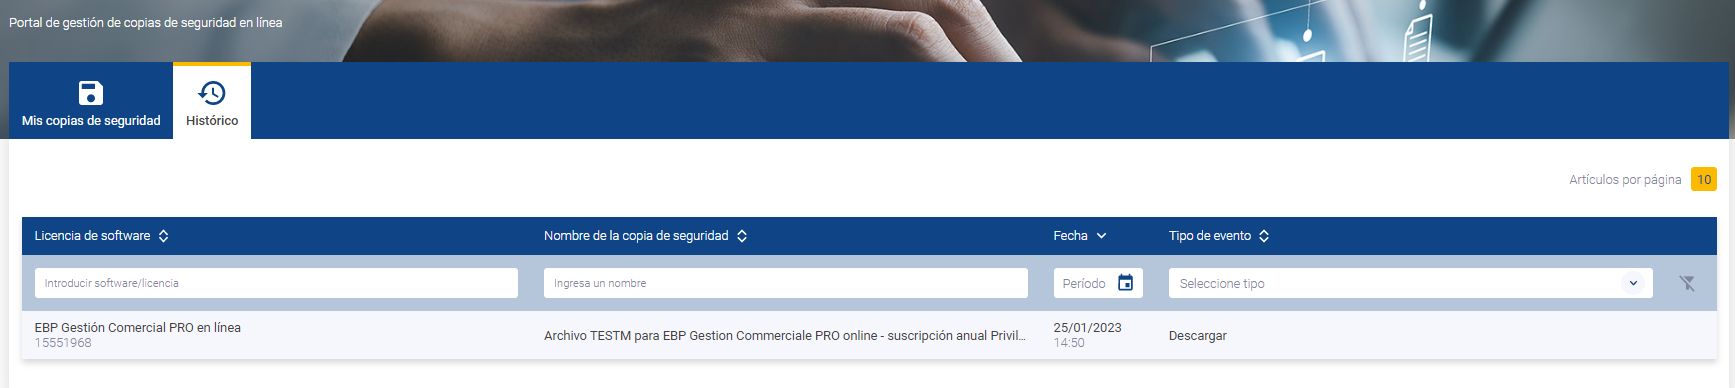The width and height of the screenshot is (1735, 388).
Task: Click the floppy disk backup icon
Action: click(90, 93)
